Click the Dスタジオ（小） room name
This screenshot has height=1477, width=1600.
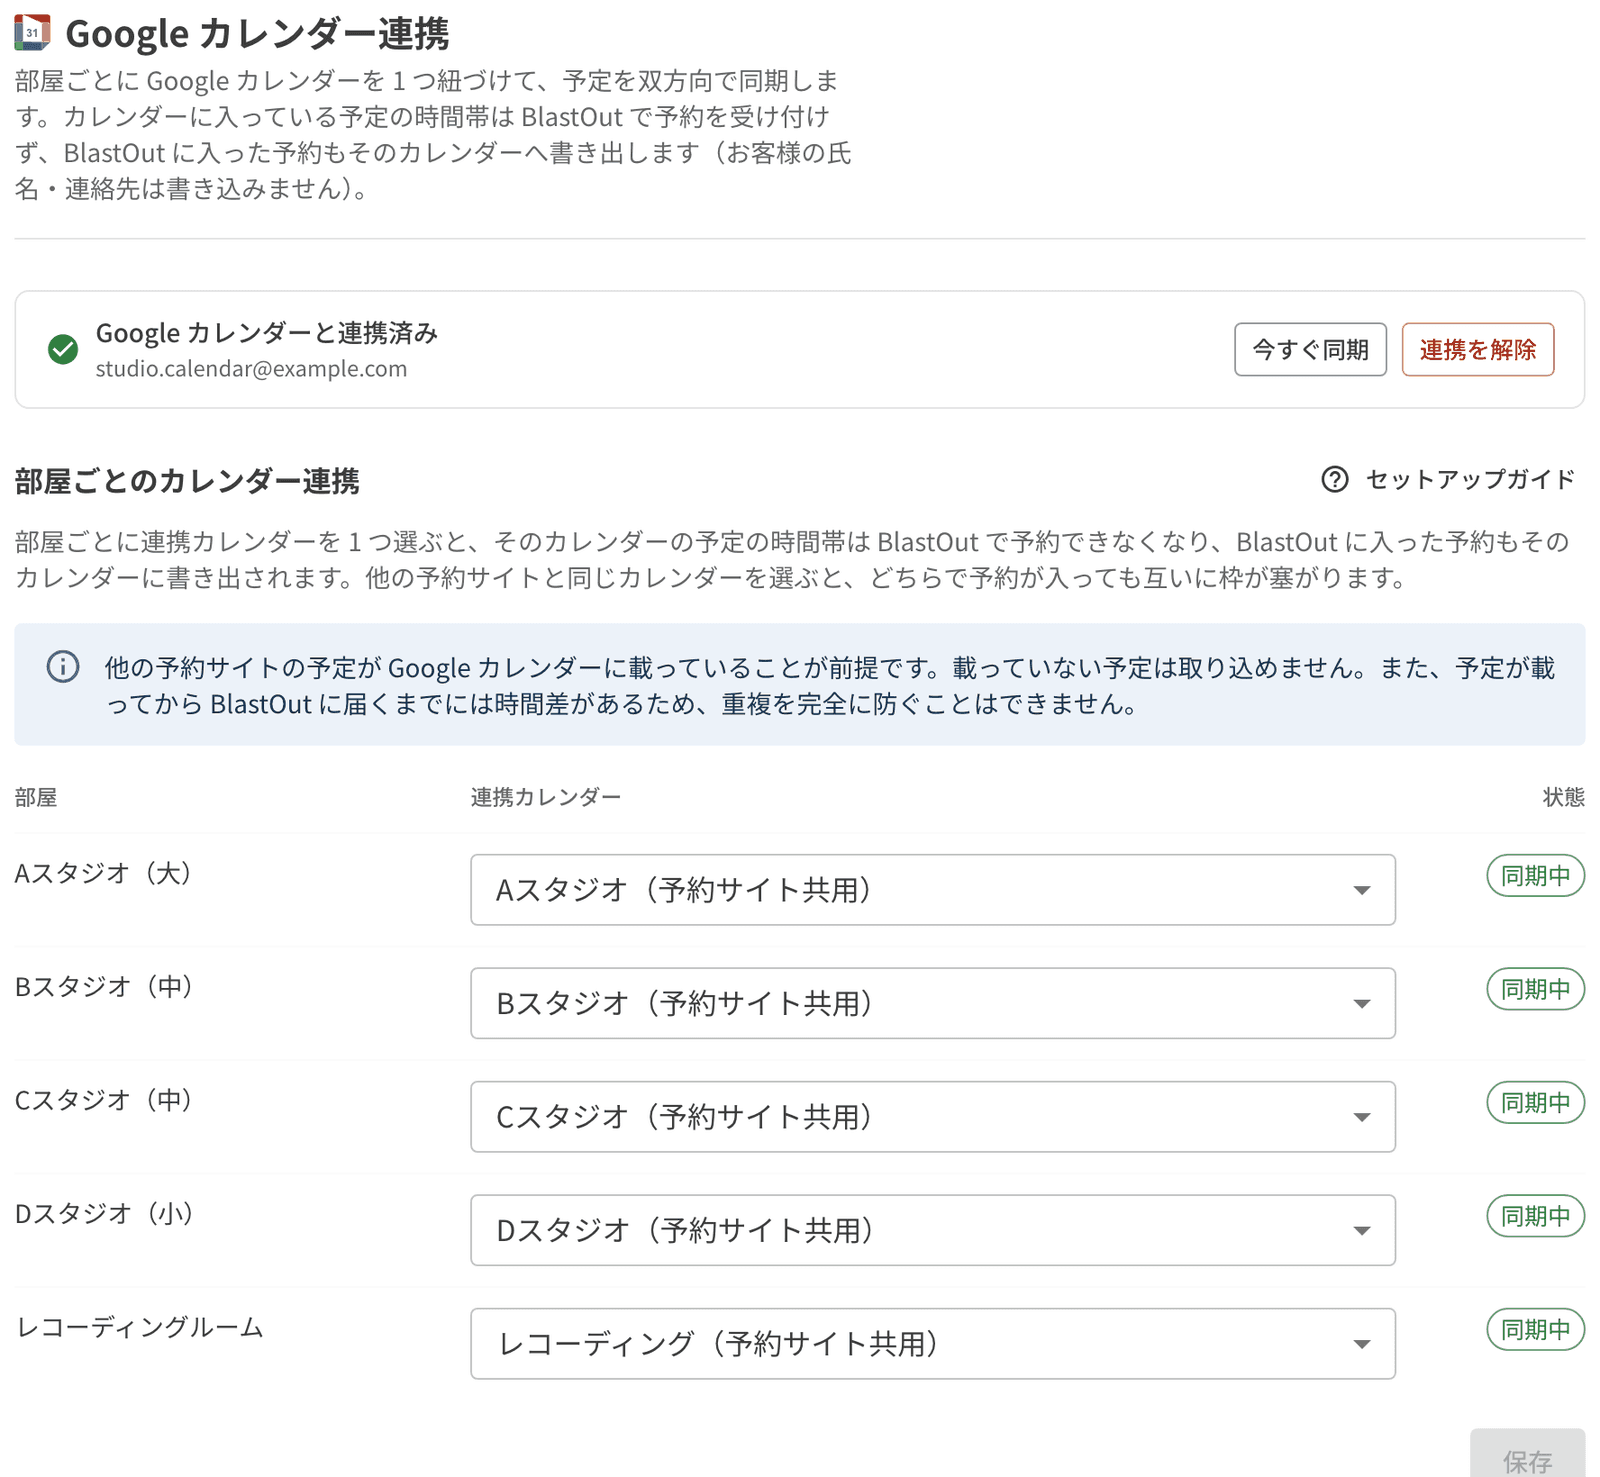[104, 1214]
